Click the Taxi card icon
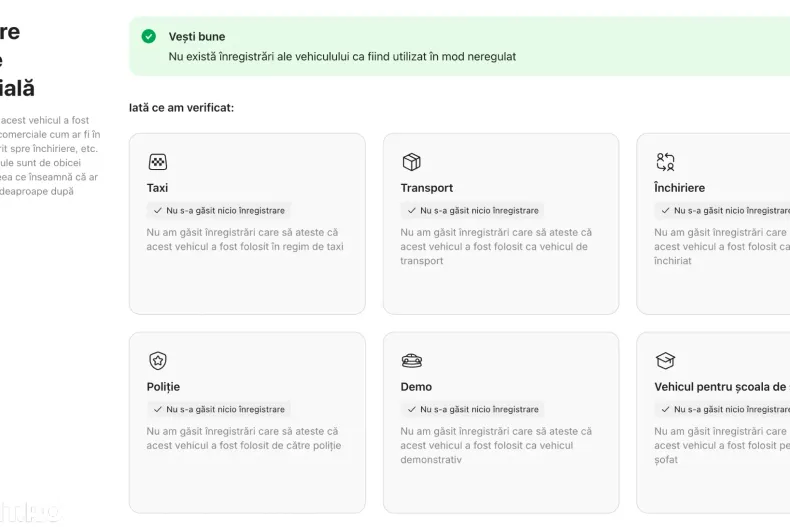The image size is (790, 527). 158,162
